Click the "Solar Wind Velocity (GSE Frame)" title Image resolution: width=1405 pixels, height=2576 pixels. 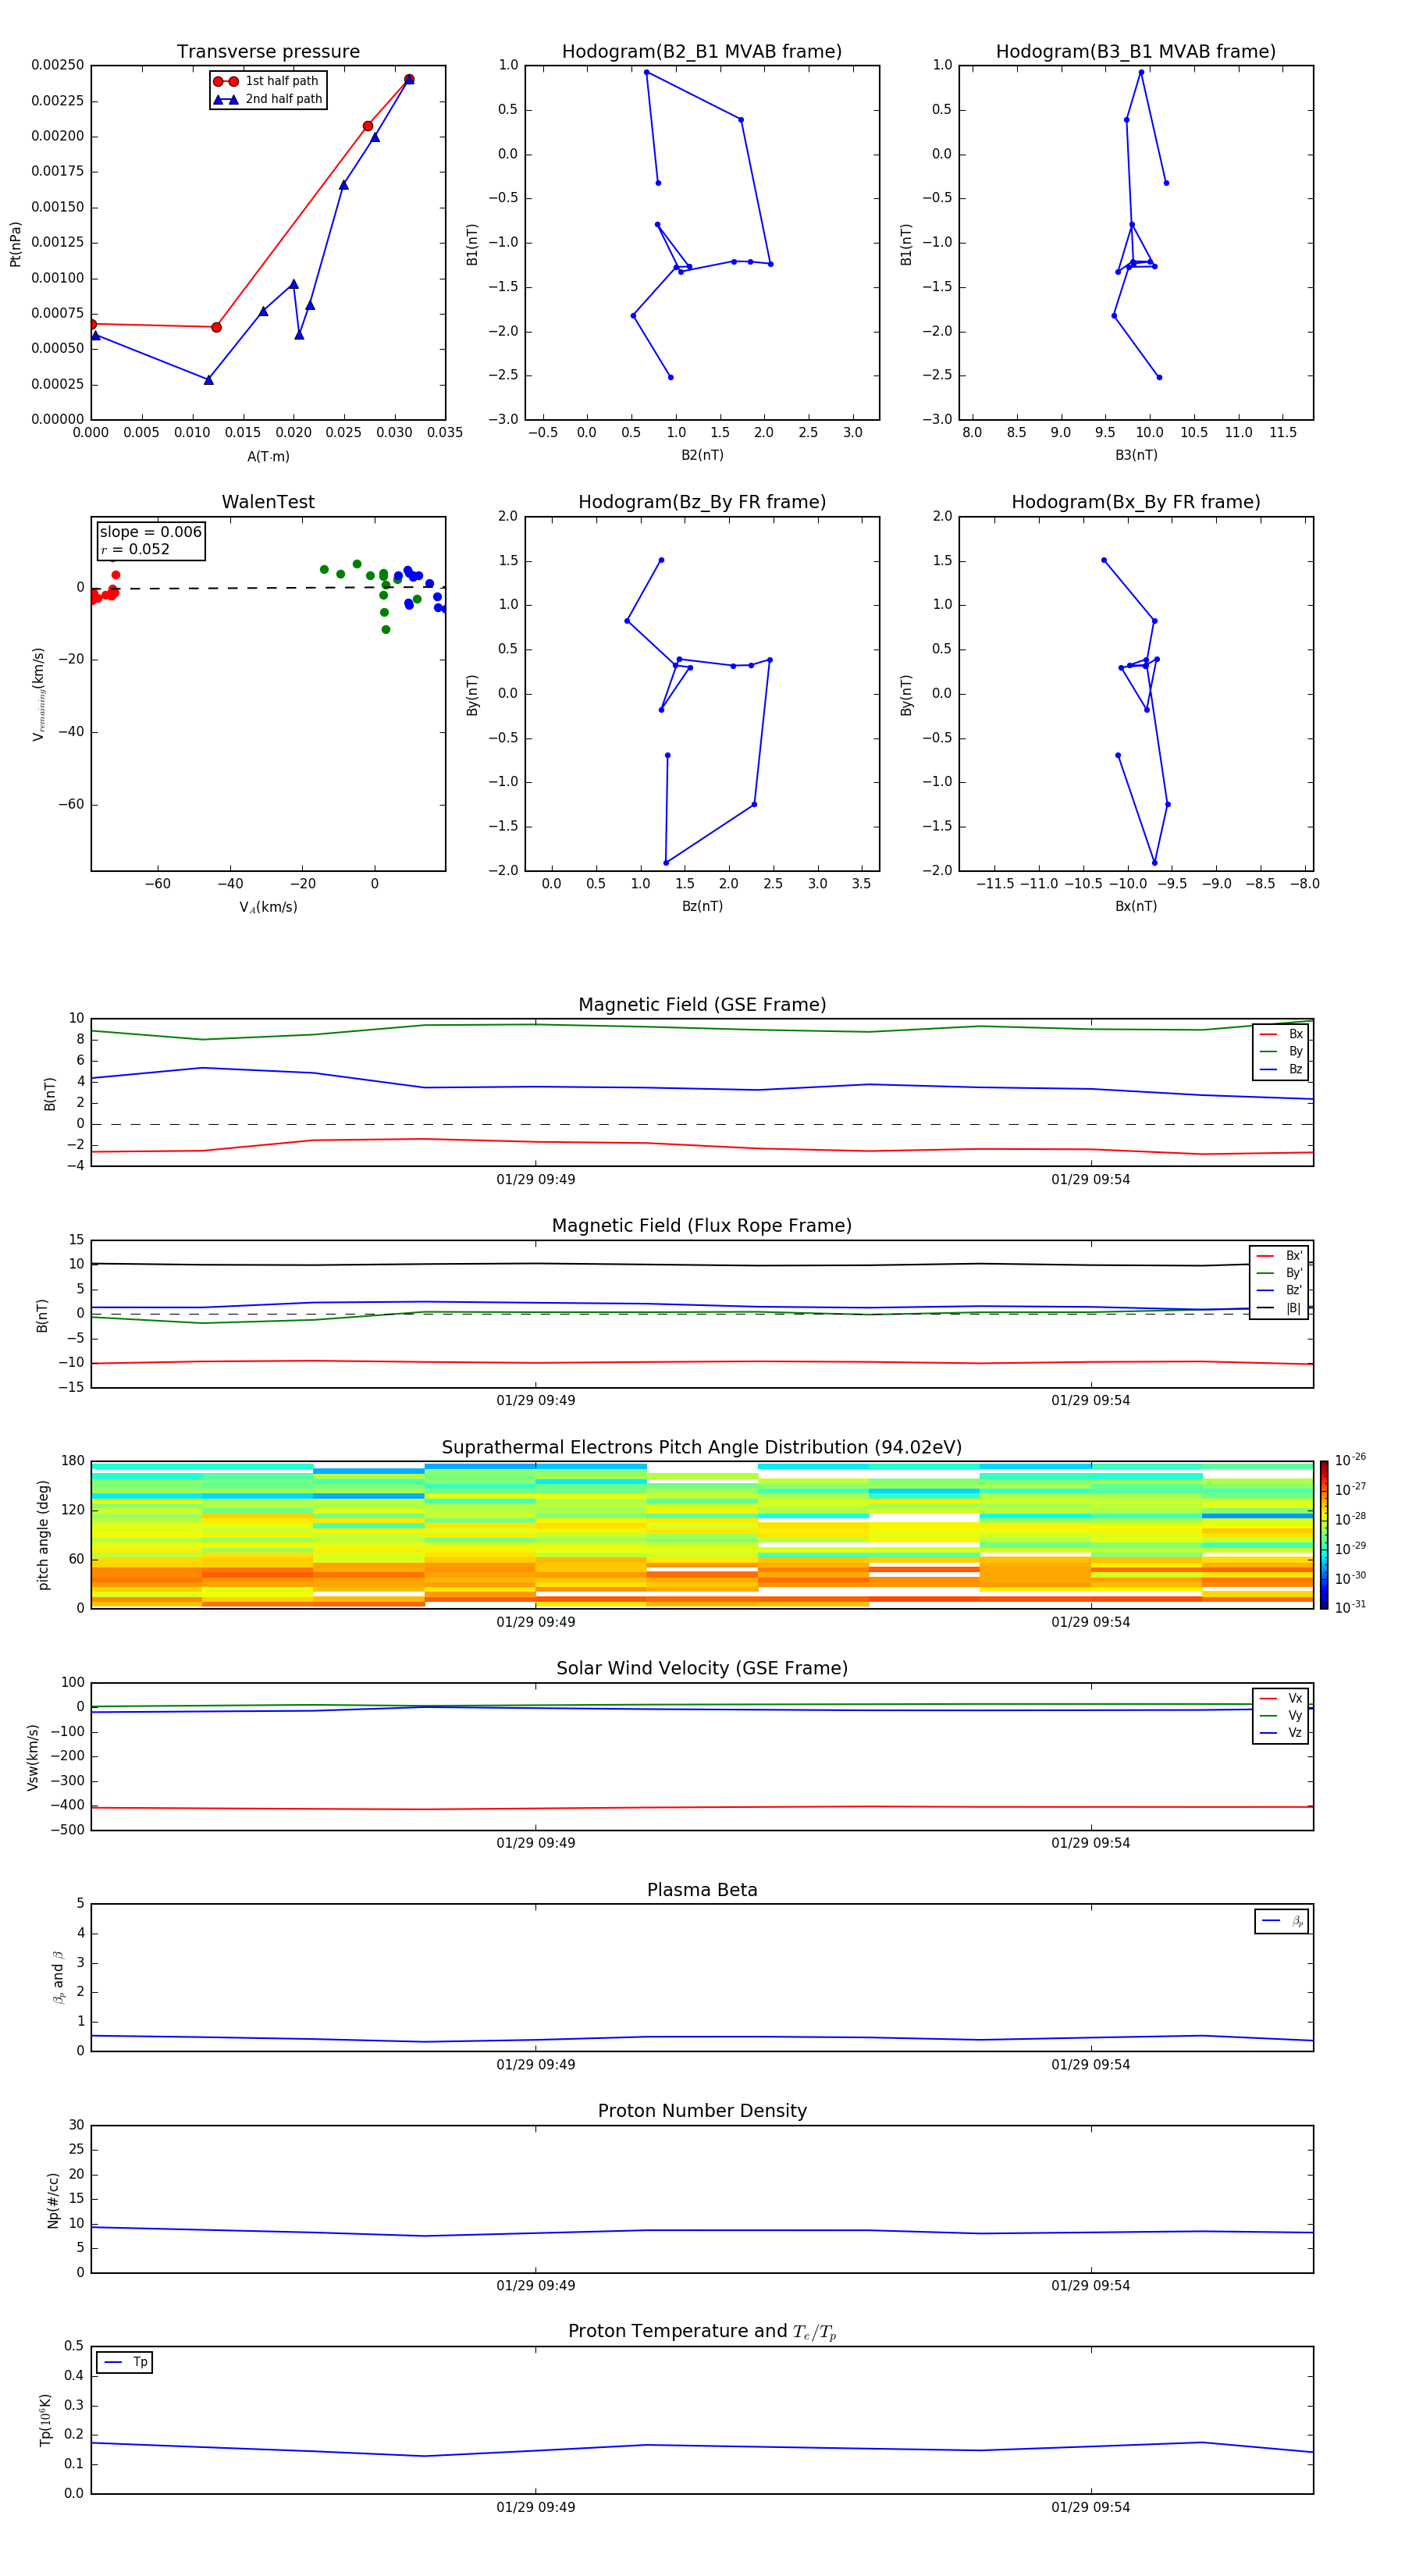coord(702,1669)
